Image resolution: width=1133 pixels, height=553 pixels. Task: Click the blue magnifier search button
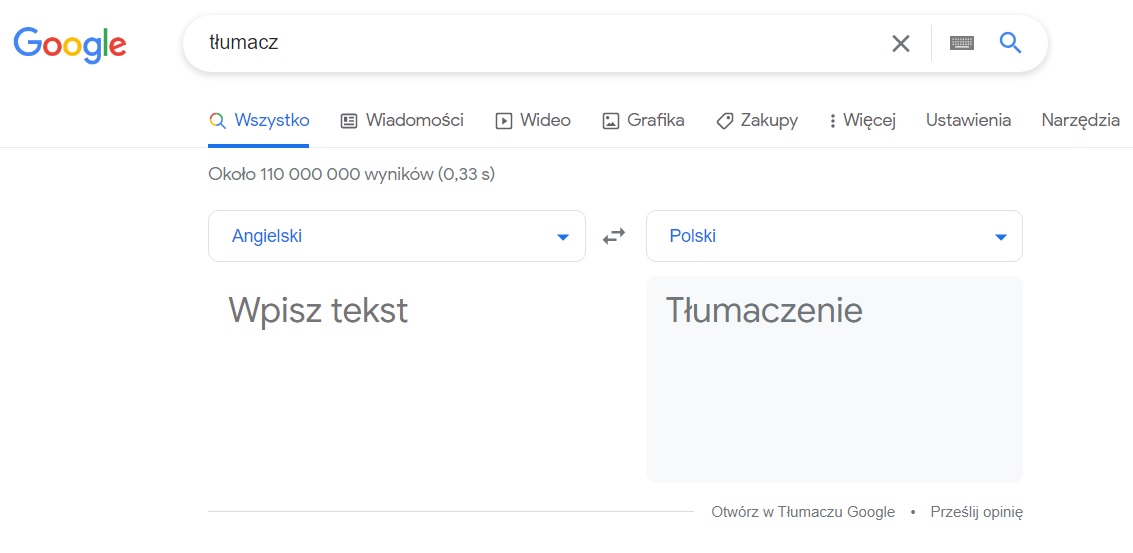point(1010,43)
